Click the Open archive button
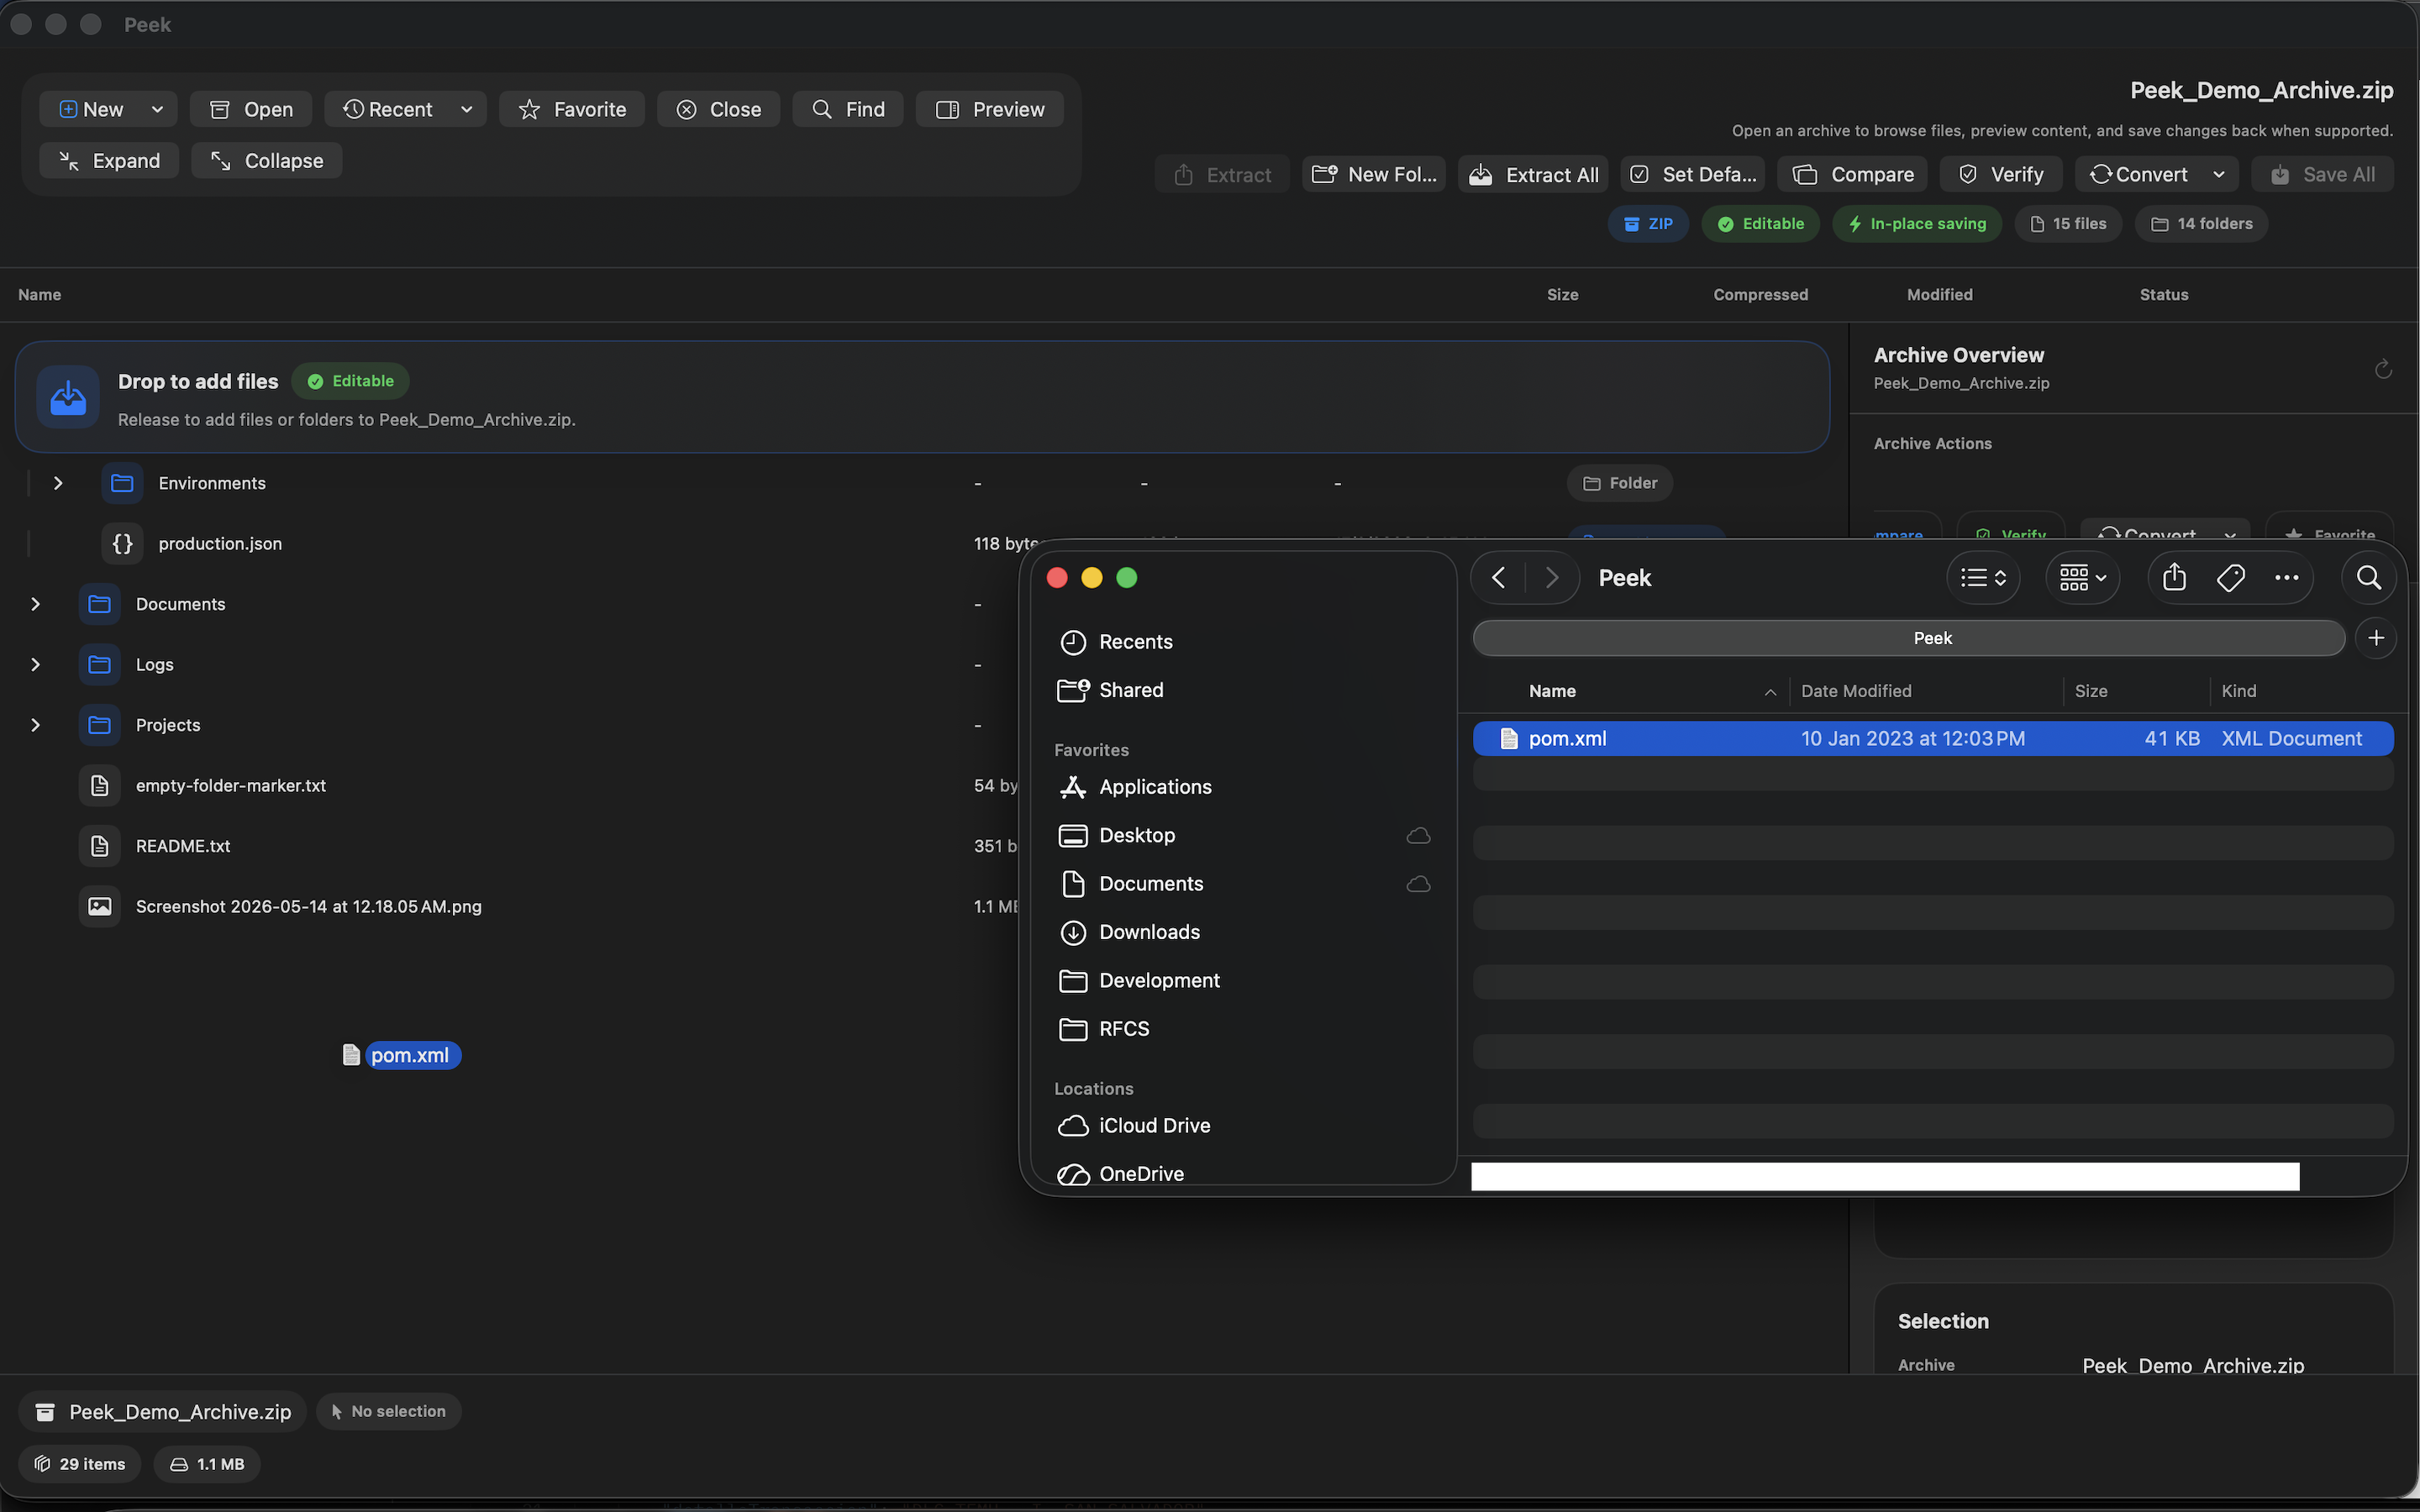Image resolution: width=2420 pixels, height=1512 pixels. [x=251, y=109]
